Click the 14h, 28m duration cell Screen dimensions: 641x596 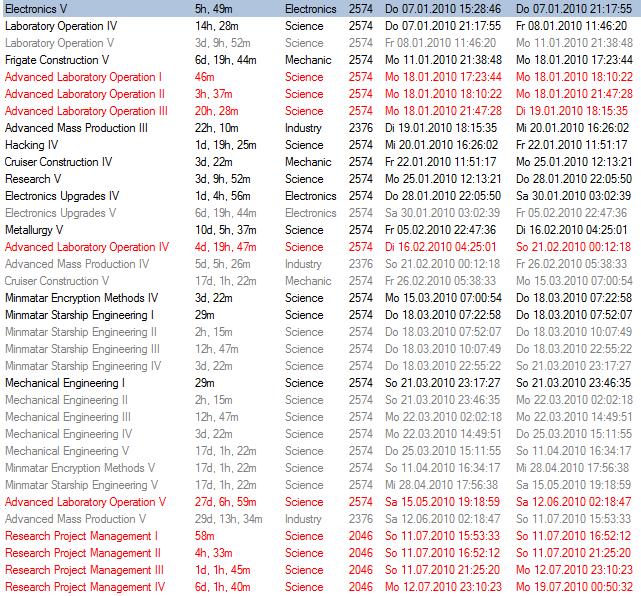coord(216,26)
